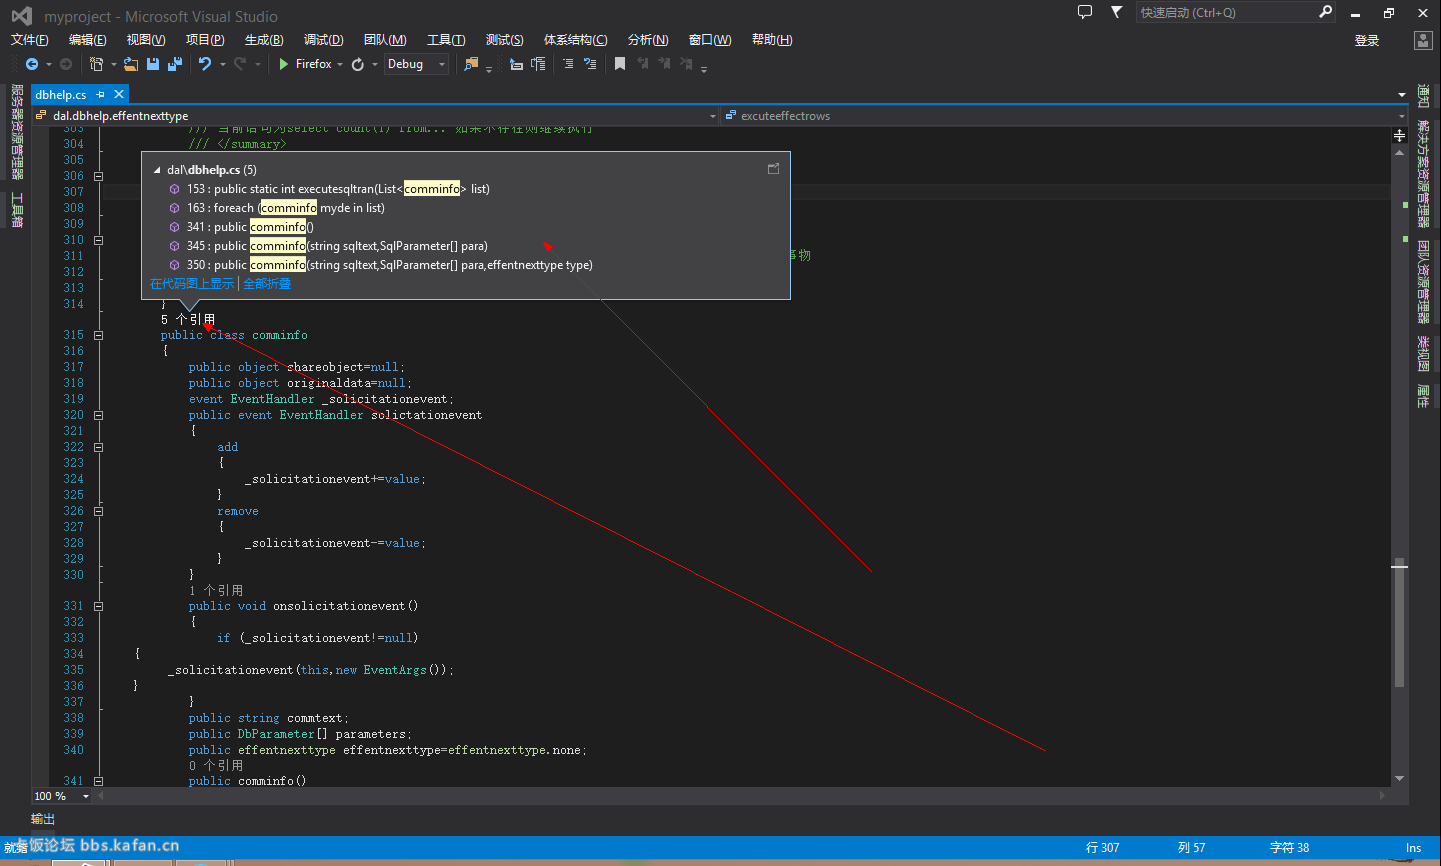Collapse the code region at line 310
Screen dimensions: 1441x866
coord(98,240)
